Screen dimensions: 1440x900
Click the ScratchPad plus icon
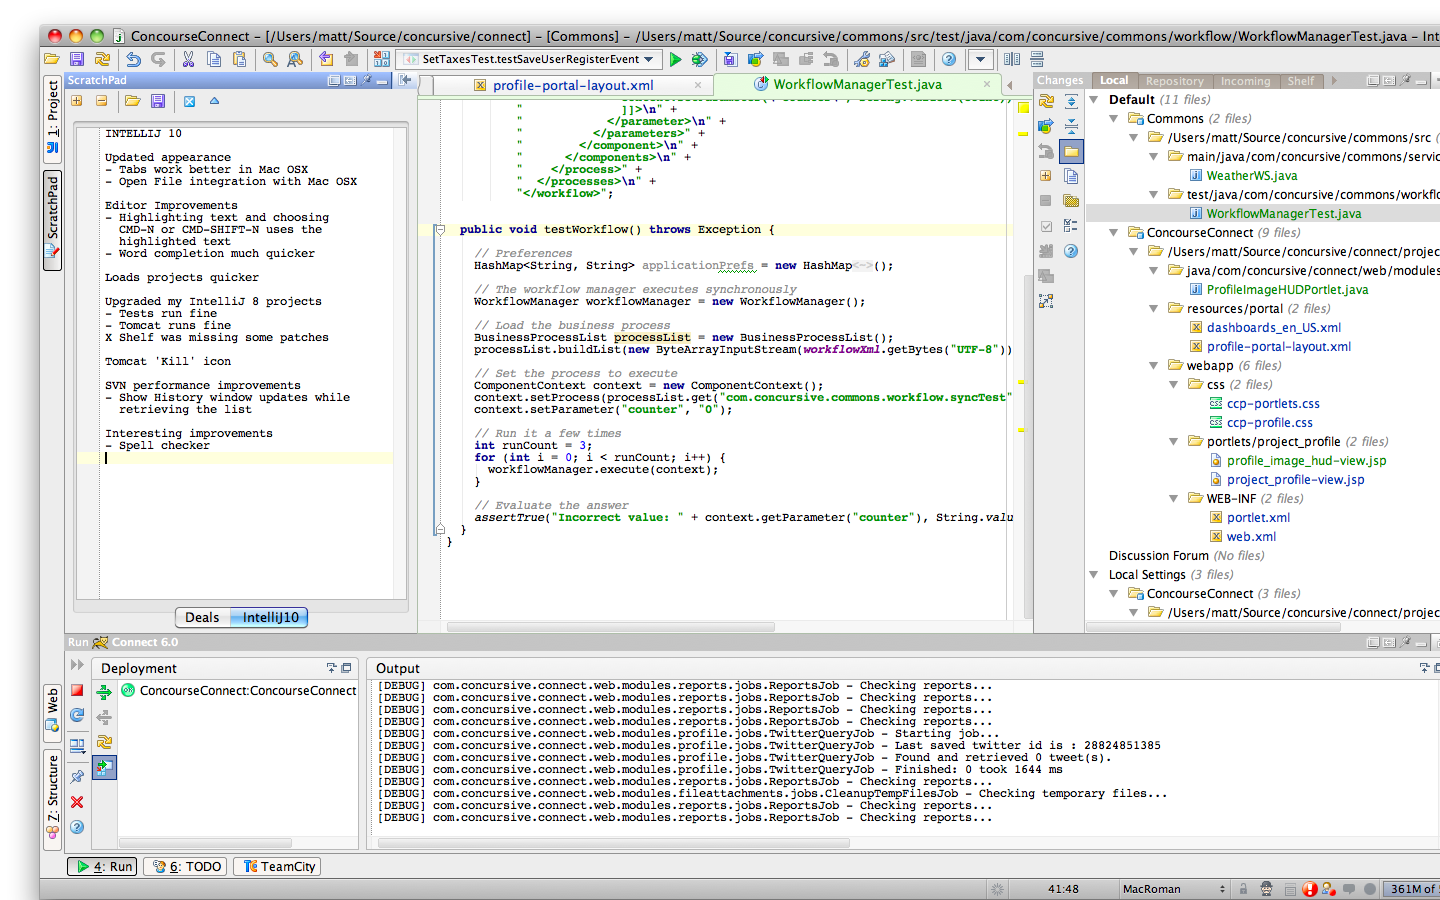pos(77,101)
